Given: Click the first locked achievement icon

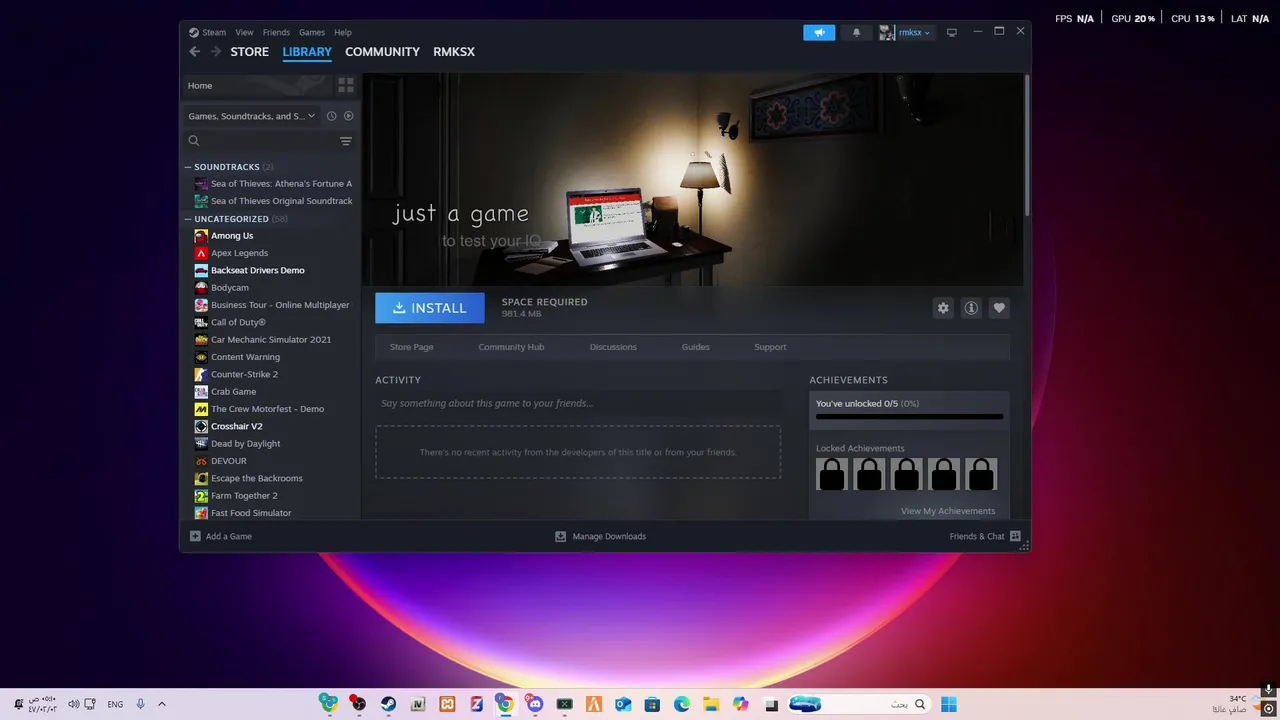Looking at the screenshot, I should click(832, 474).
